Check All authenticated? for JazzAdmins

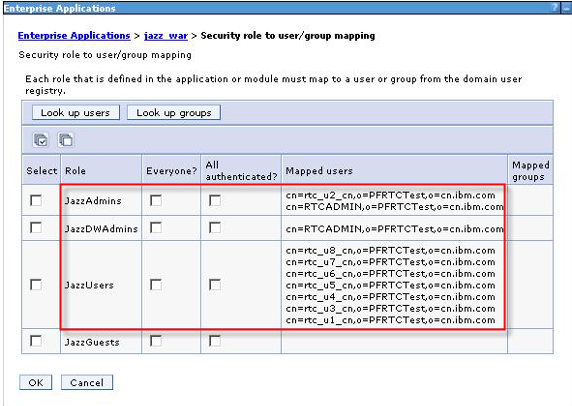(215, 200)
